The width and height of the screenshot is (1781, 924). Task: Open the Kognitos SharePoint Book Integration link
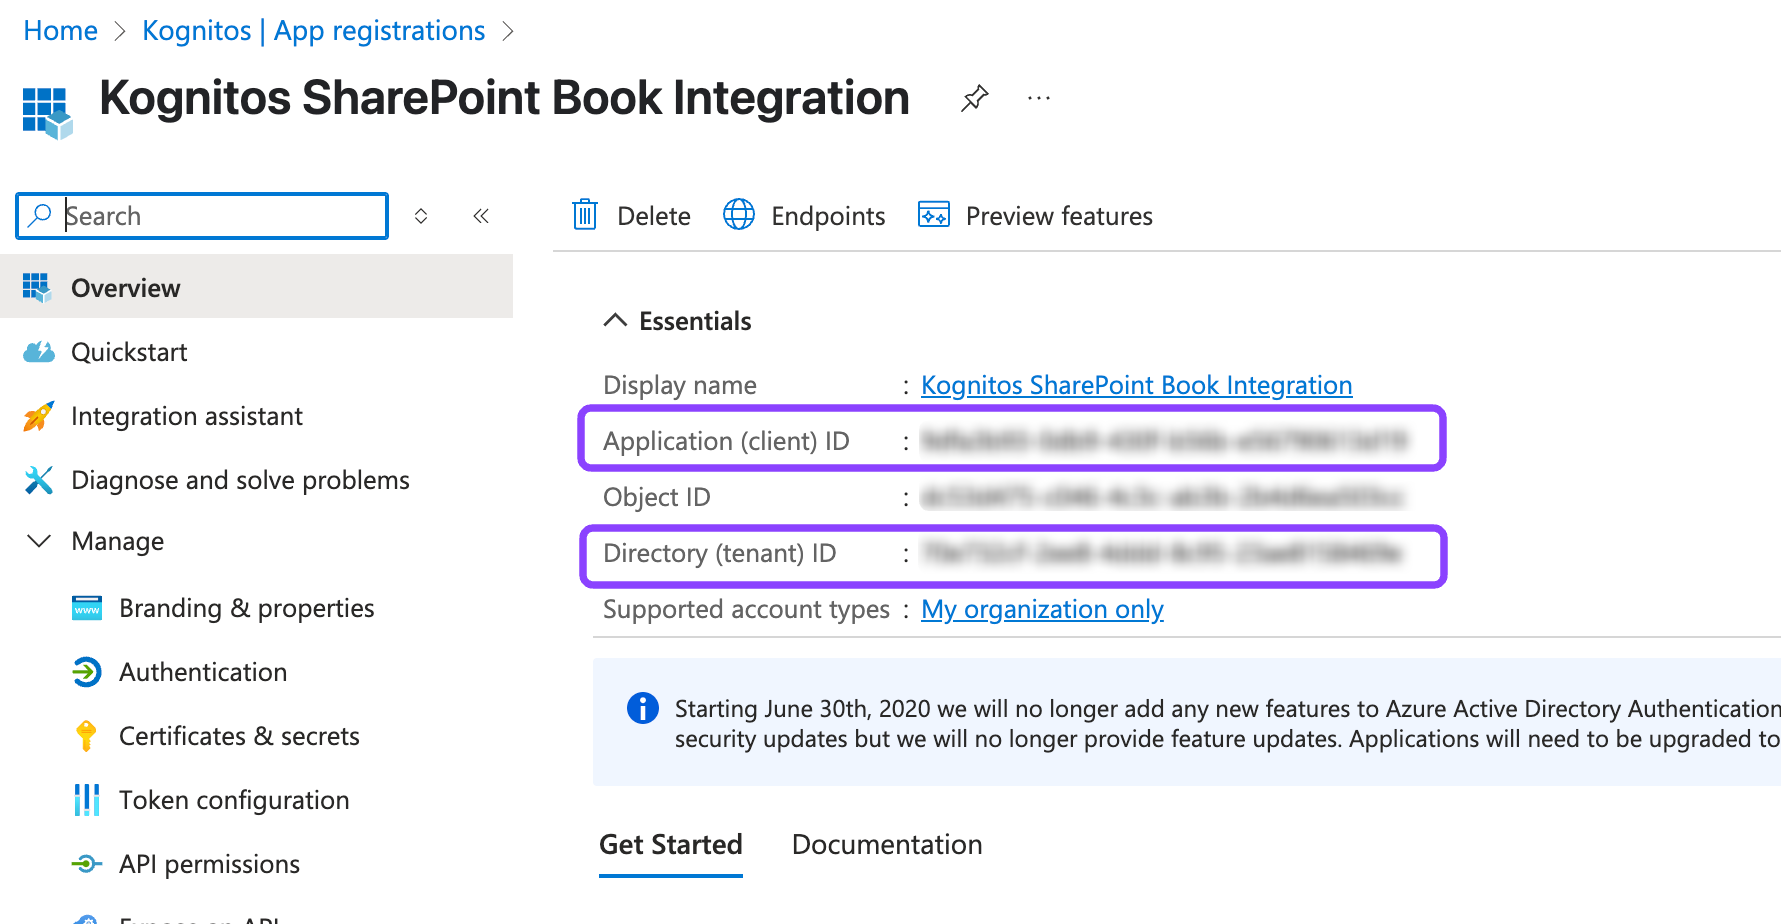click(1136, 385)
